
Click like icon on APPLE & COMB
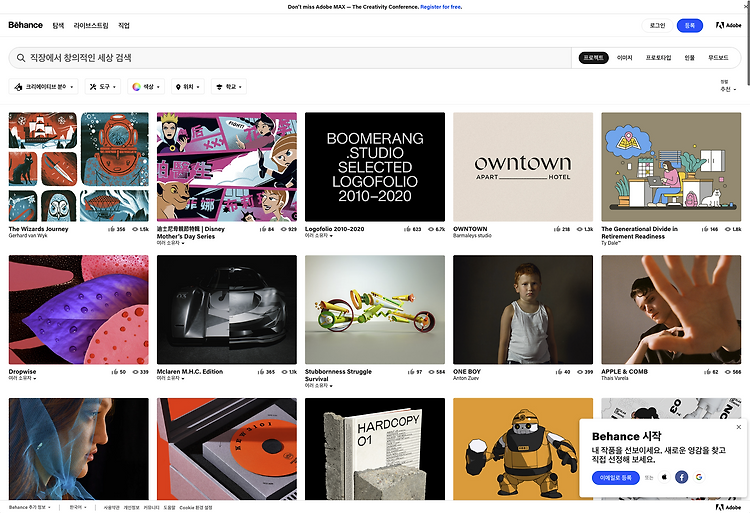(x=707, y=371)
